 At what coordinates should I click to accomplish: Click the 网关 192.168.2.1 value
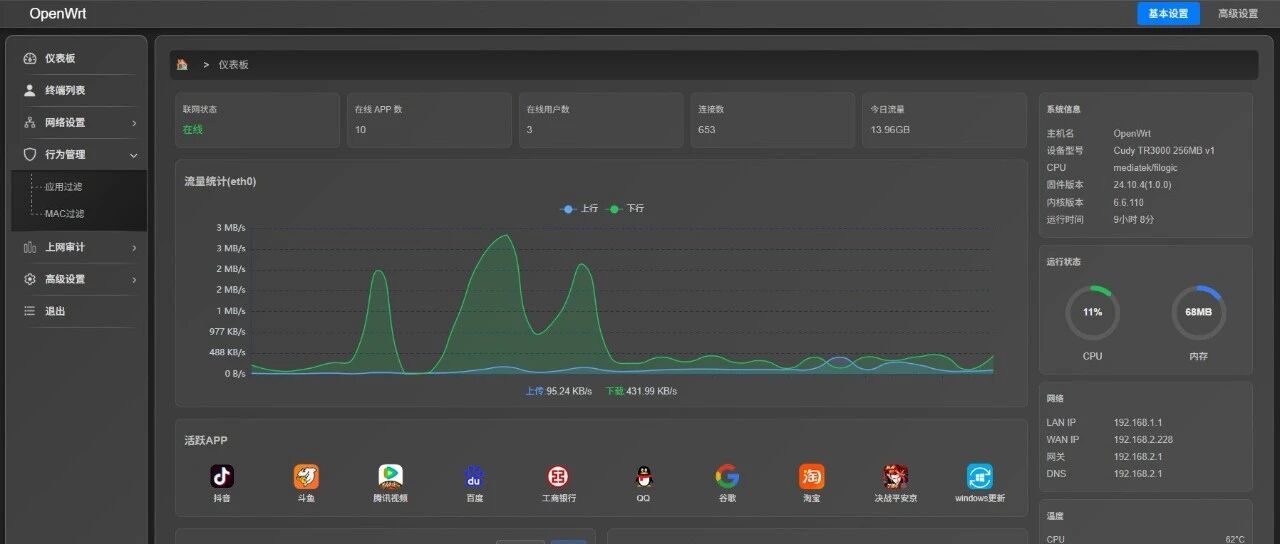[x=1138, y=456]
